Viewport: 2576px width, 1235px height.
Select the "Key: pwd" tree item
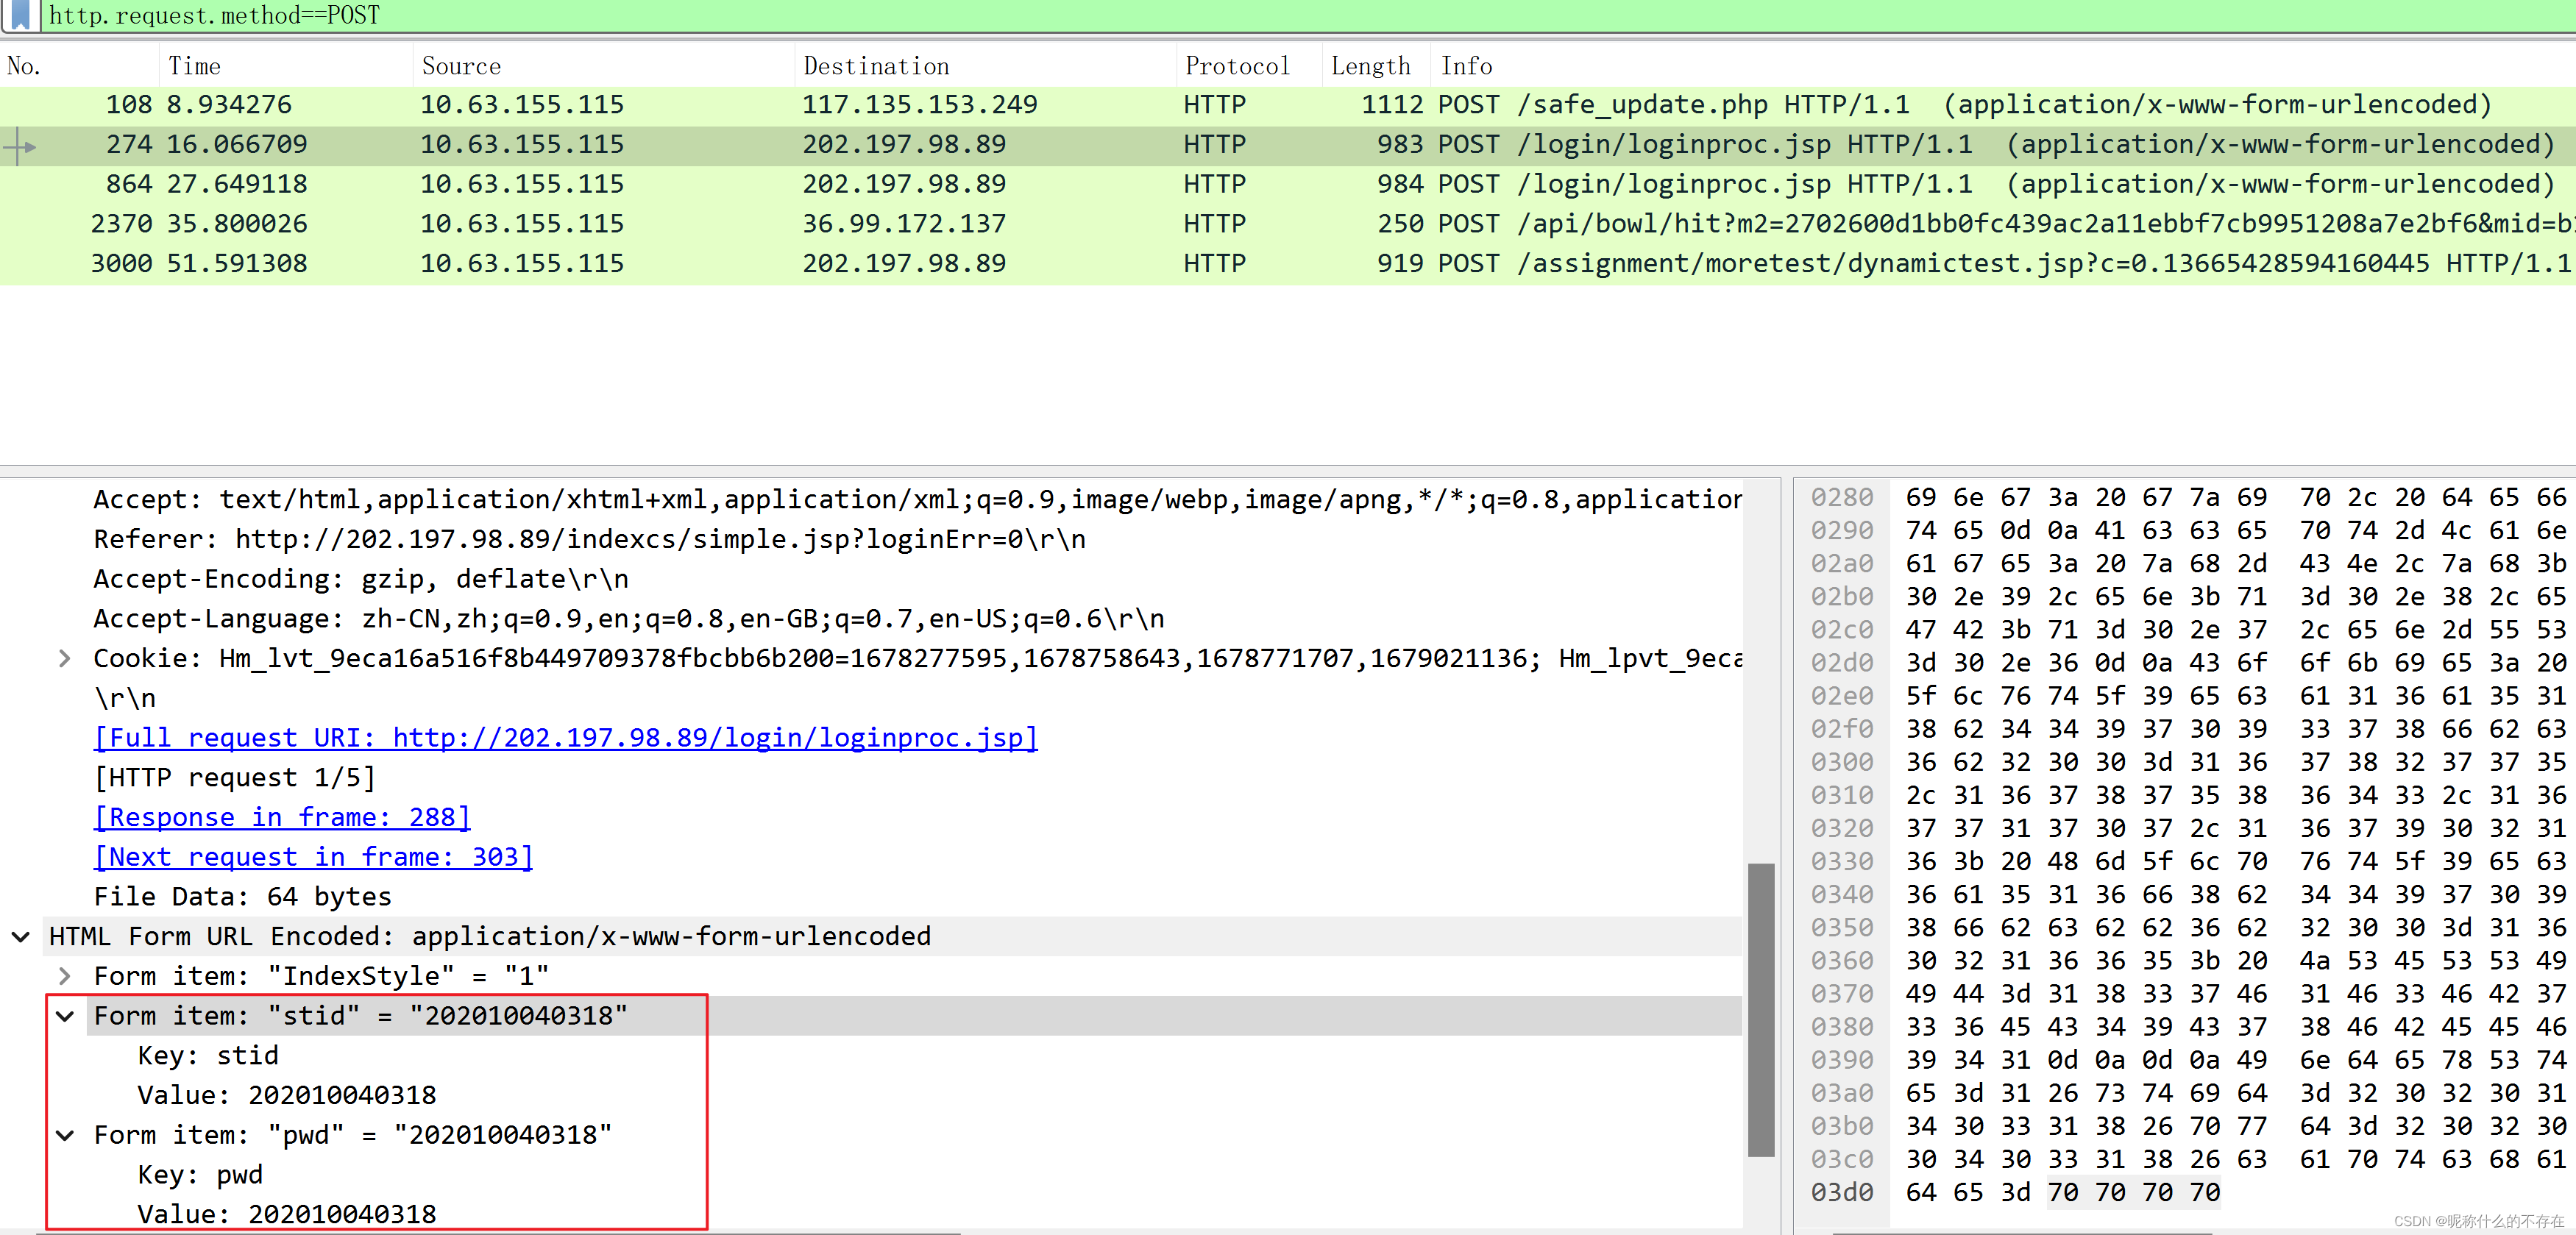pyautogui.click(x=200, y=1175)
